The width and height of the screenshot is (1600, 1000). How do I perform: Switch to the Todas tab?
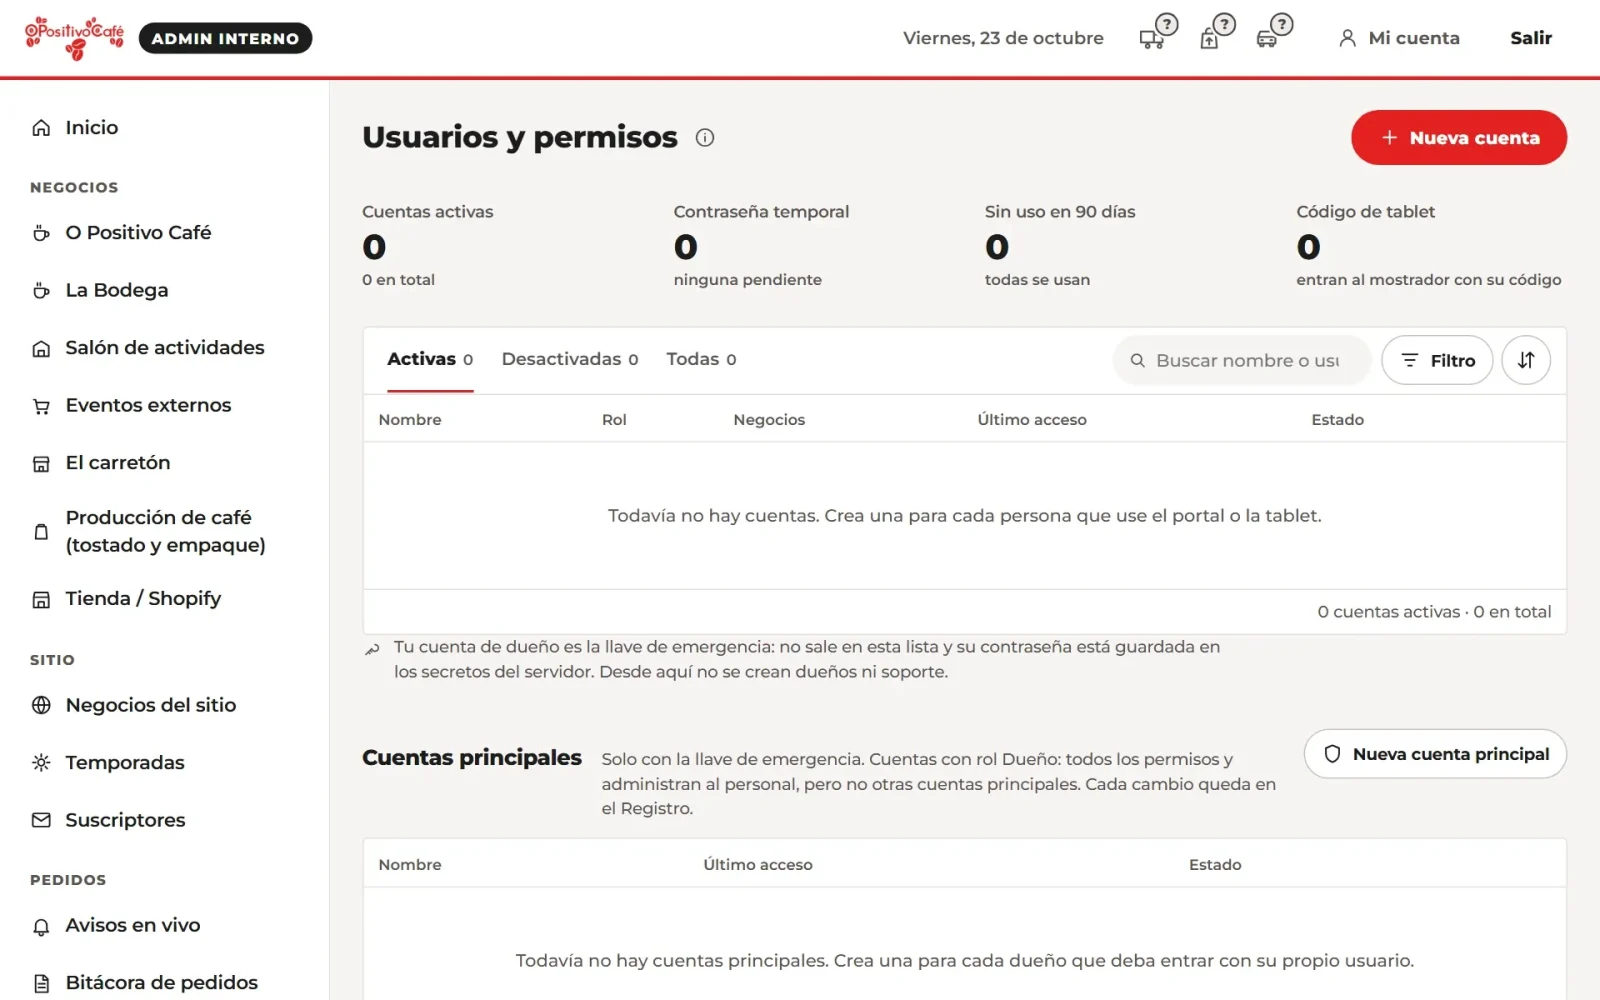pyautogui.click(x=702, y=359)
